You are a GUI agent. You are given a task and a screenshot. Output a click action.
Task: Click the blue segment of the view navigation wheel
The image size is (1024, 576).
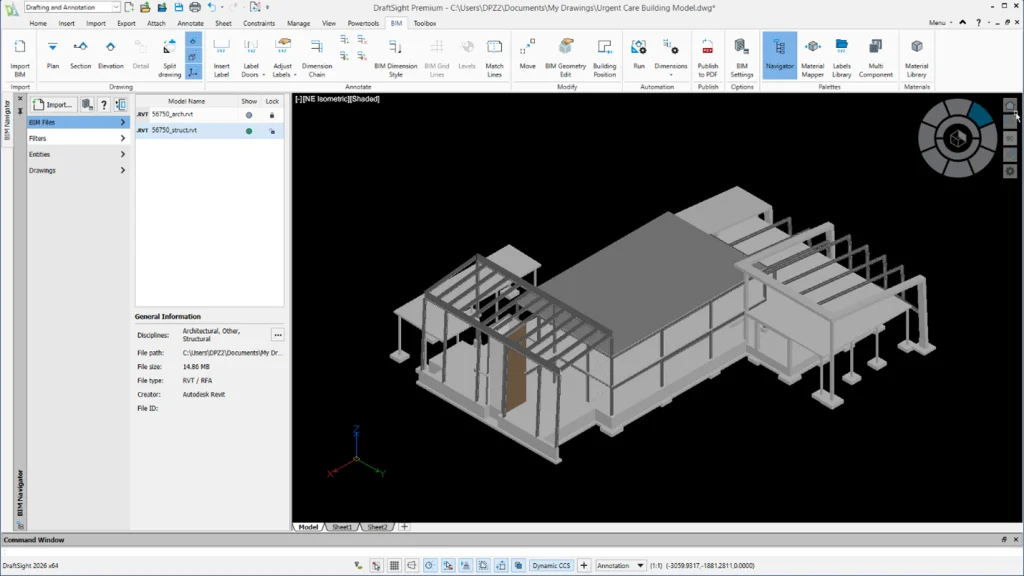pyautogui.click(x=980, y=115)
